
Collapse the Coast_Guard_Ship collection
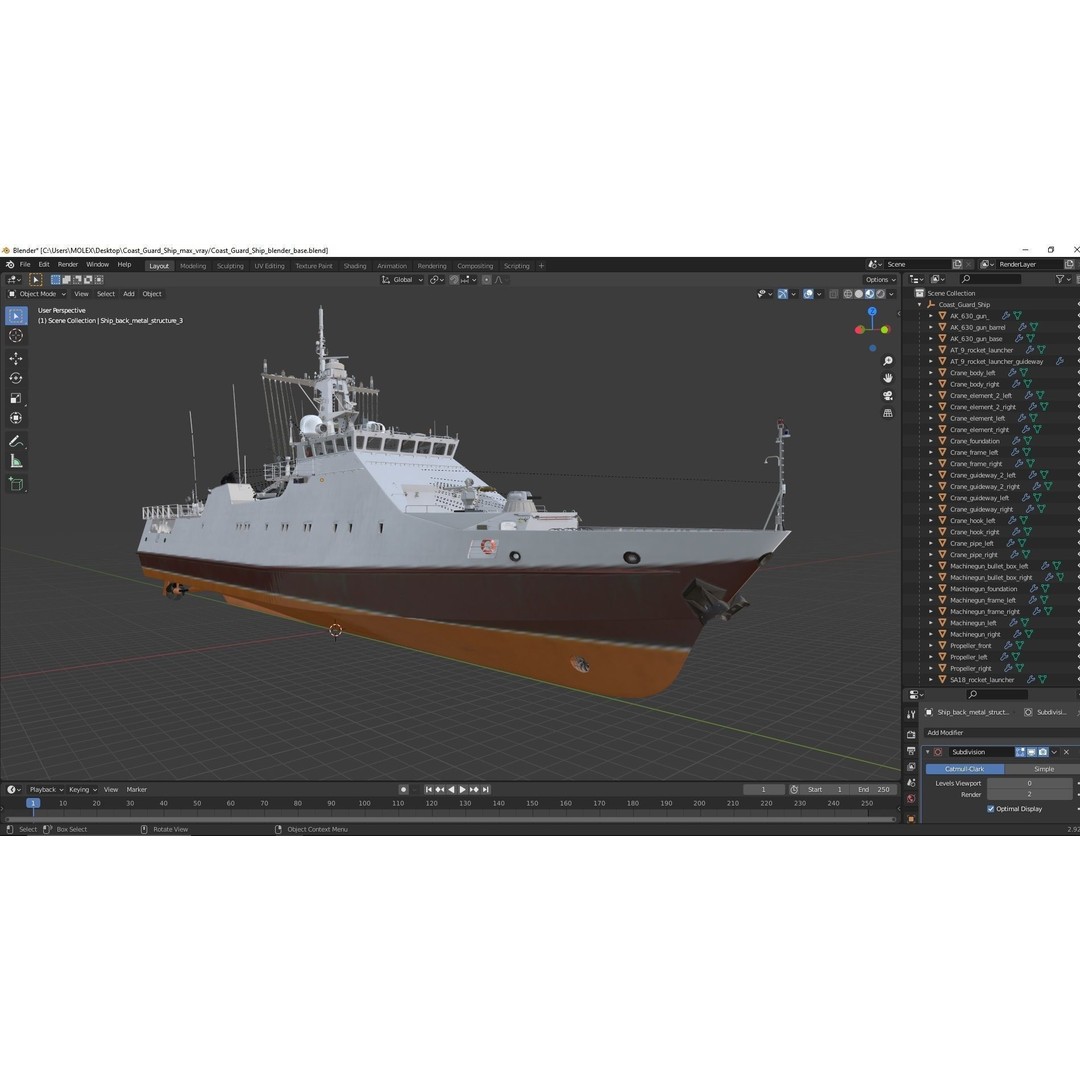[x=920, y=304]
